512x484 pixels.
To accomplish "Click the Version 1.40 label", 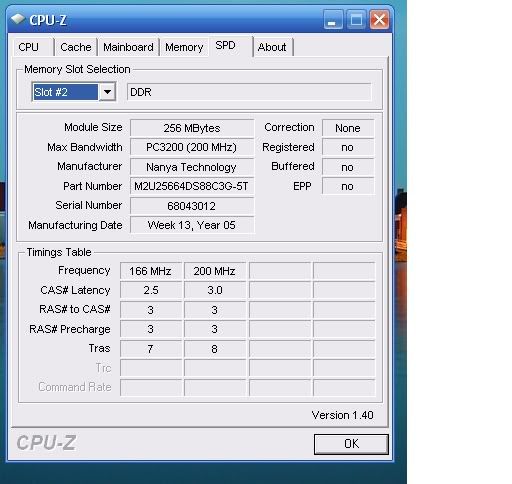I will [x=343, y=415].
